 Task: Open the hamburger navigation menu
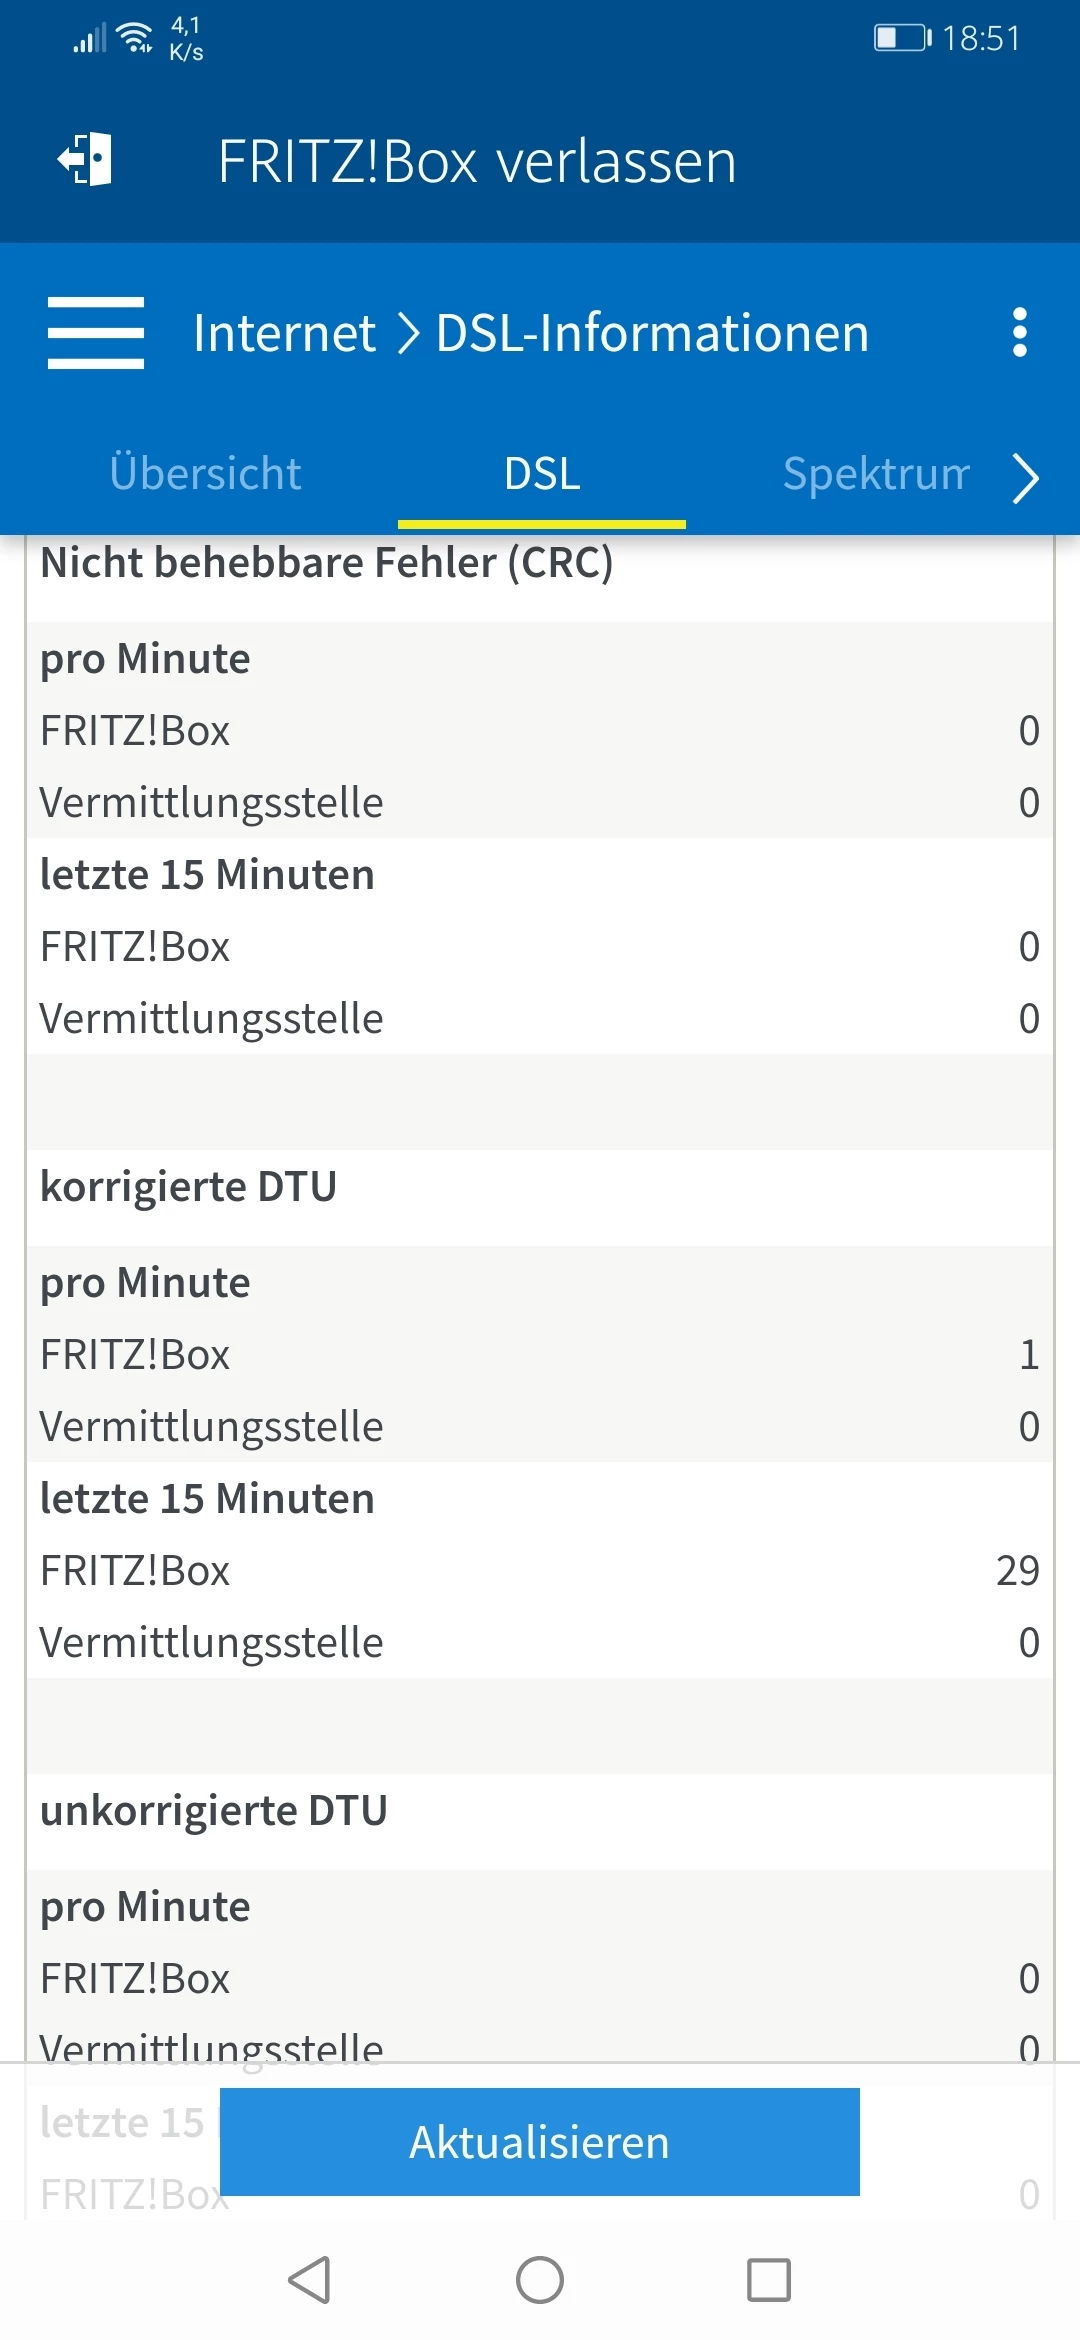pyautogui.click(x=96, y=333)
